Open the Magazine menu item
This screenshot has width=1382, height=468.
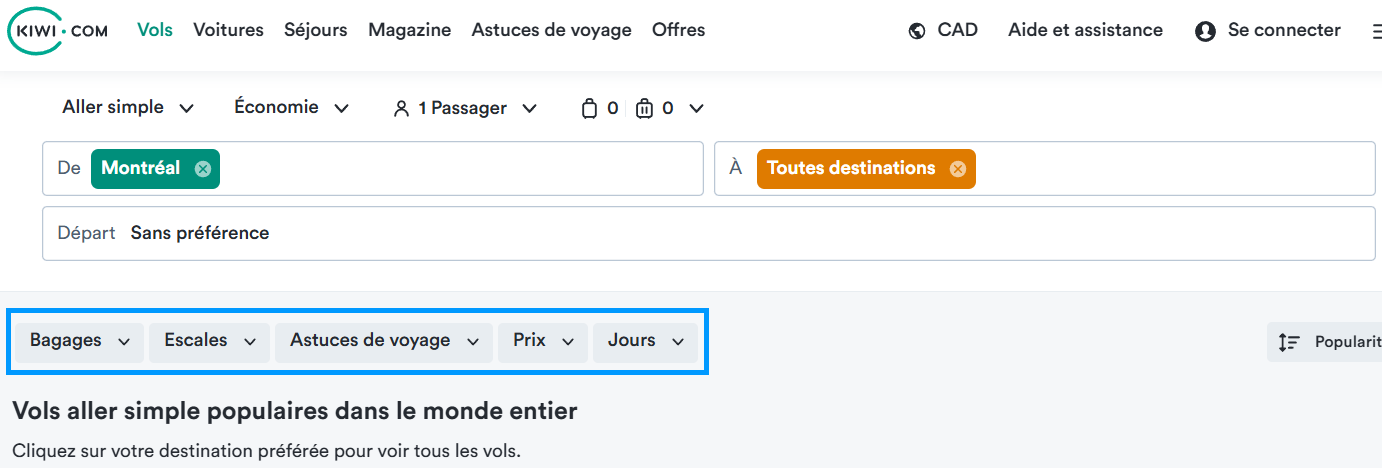[409, 30]
